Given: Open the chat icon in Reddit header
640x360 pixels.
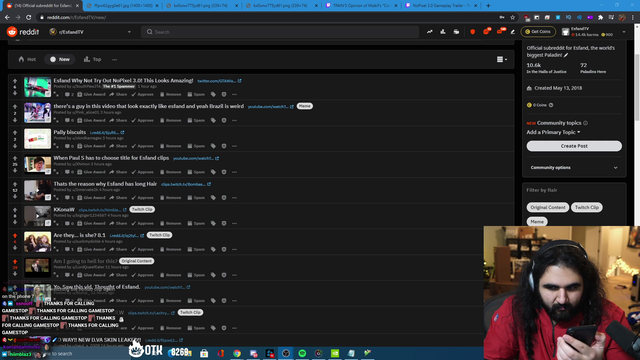Looking at the screenshot, I should pos(486,32).
